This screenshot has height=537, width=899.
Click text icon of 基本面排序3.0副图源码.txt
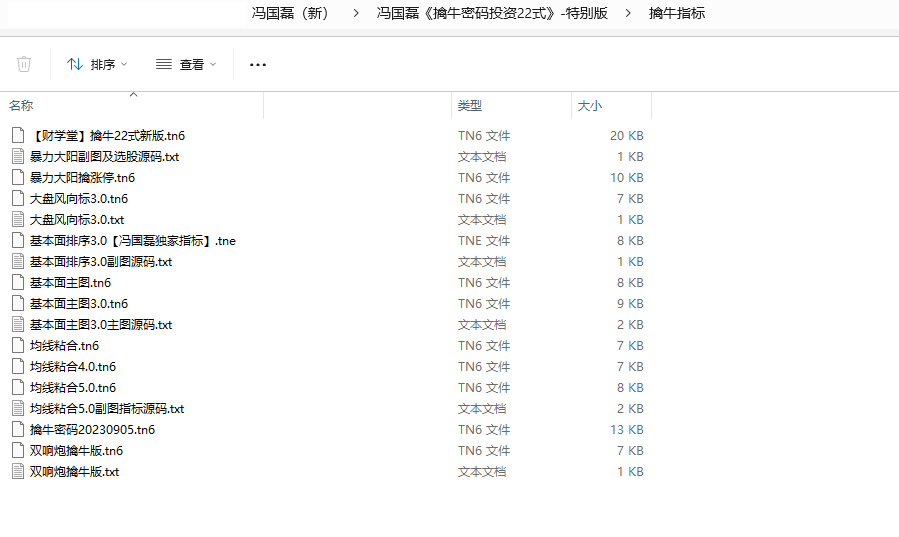click(x=18, y=261)
